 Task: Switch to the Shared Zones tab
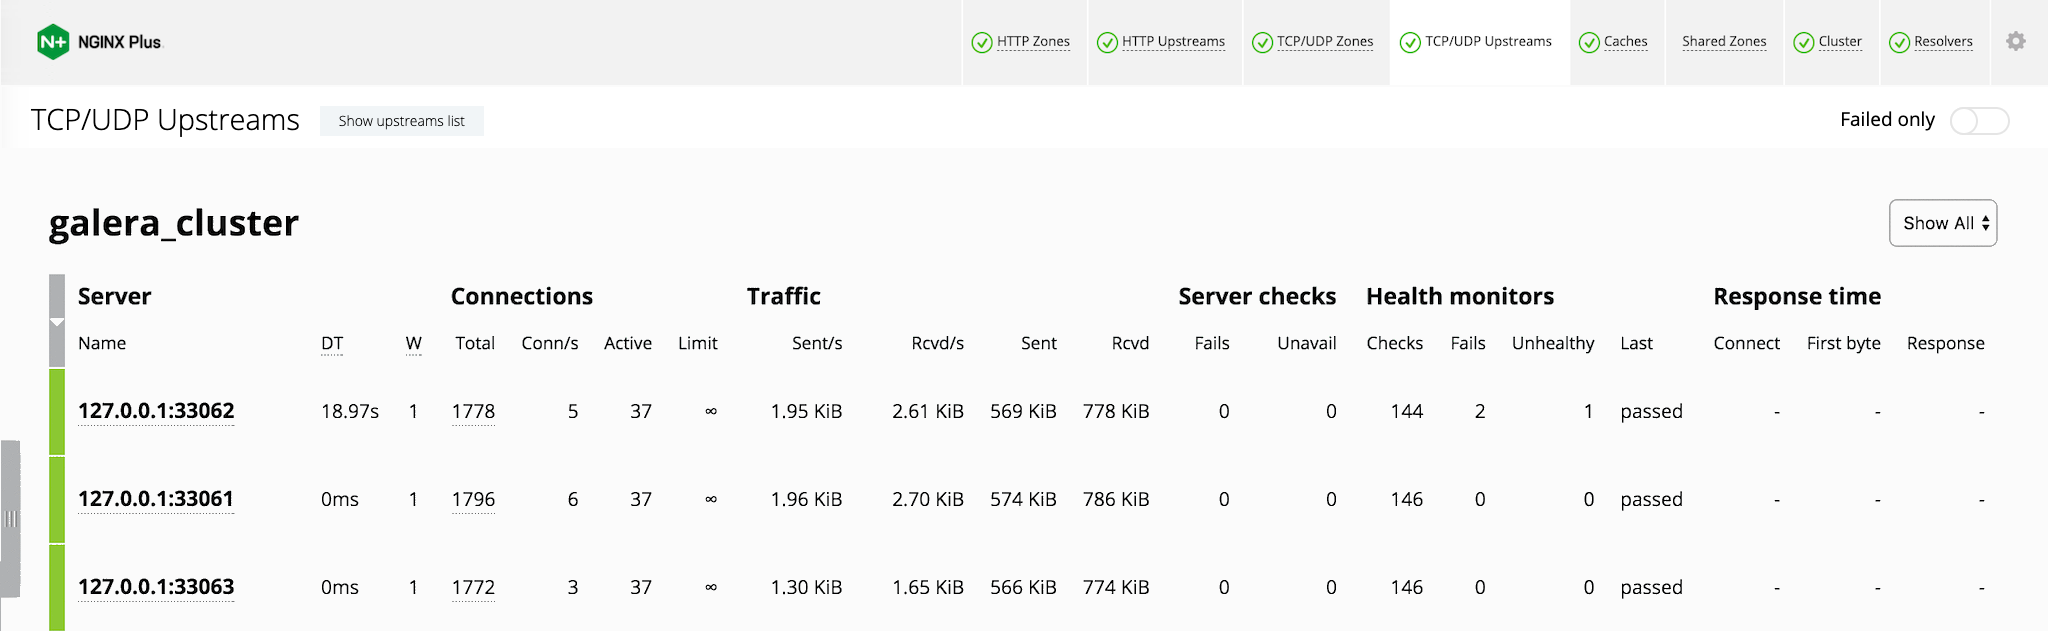[1723, 42]
